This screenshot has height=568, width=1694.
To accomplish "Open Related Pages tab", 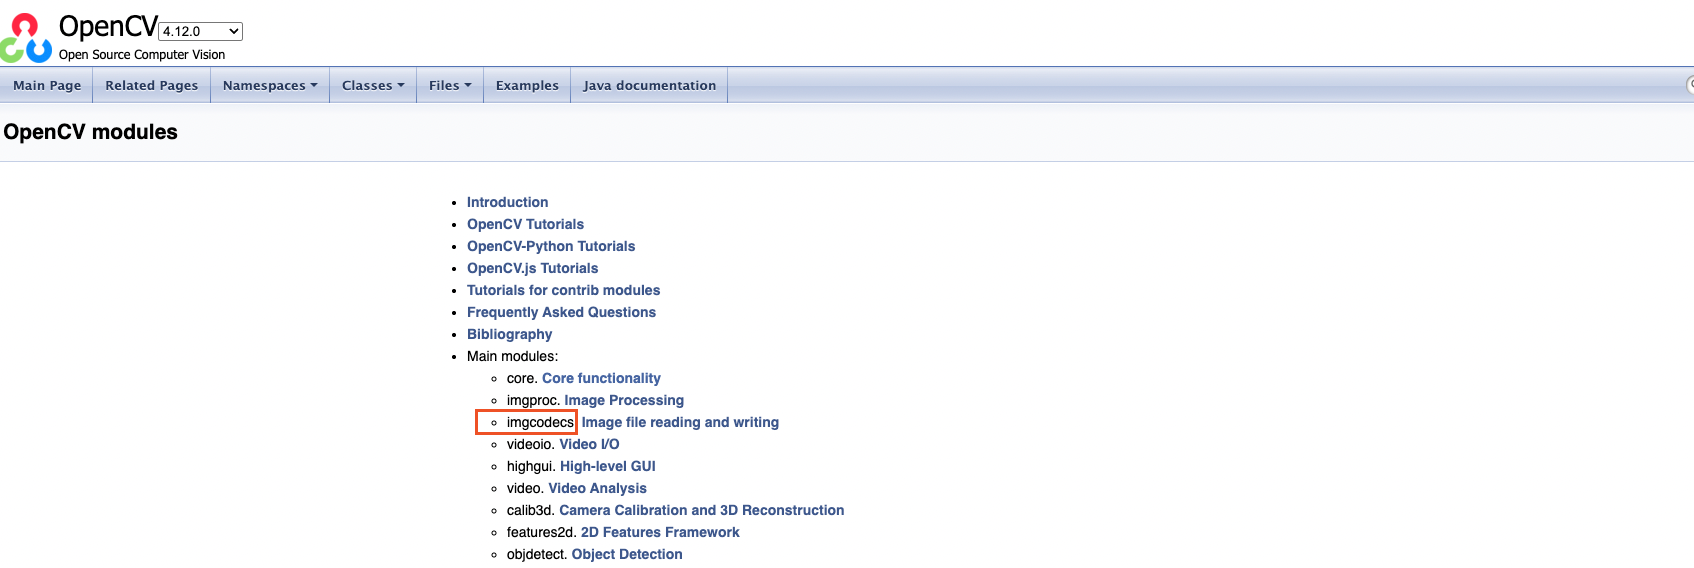I will 152,85.
